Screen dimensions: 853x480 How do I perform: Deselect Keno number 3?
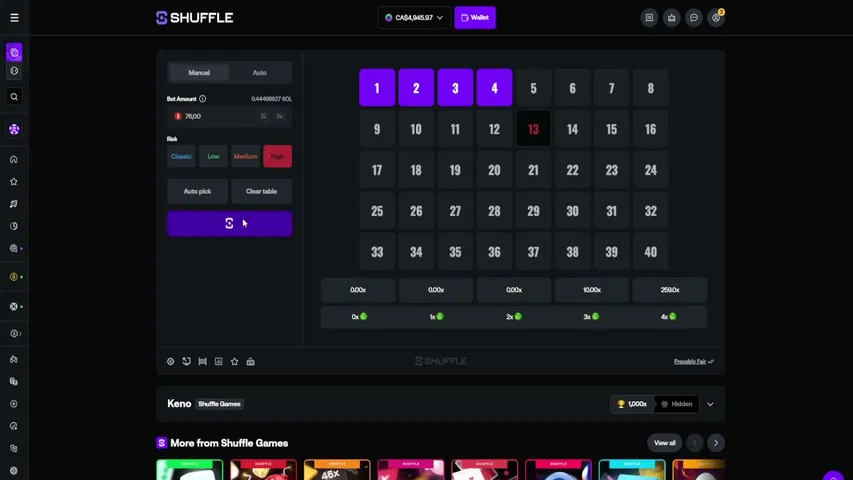(x=455, y=88)
